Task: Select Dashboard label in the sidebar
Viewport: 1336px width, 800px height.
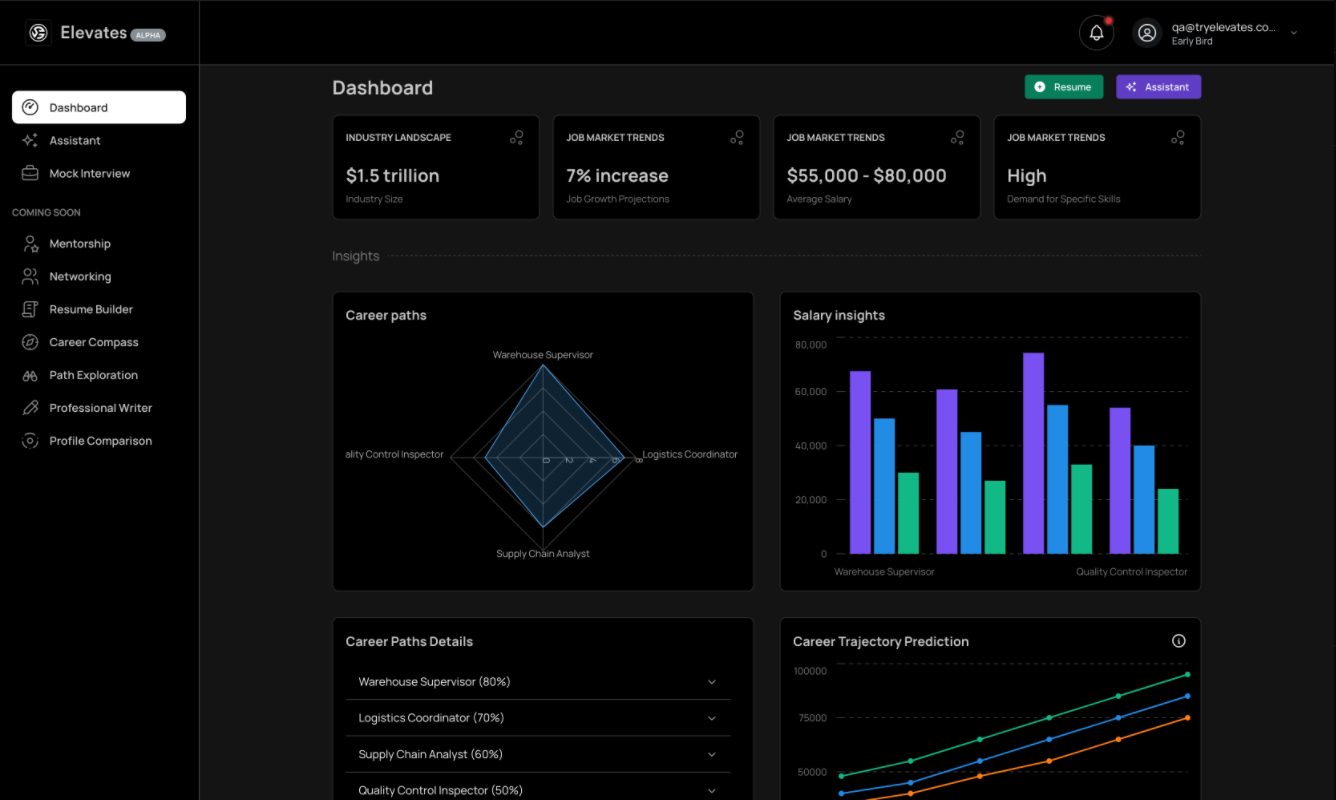Action: pyautogui.click(x=78, y=108)
